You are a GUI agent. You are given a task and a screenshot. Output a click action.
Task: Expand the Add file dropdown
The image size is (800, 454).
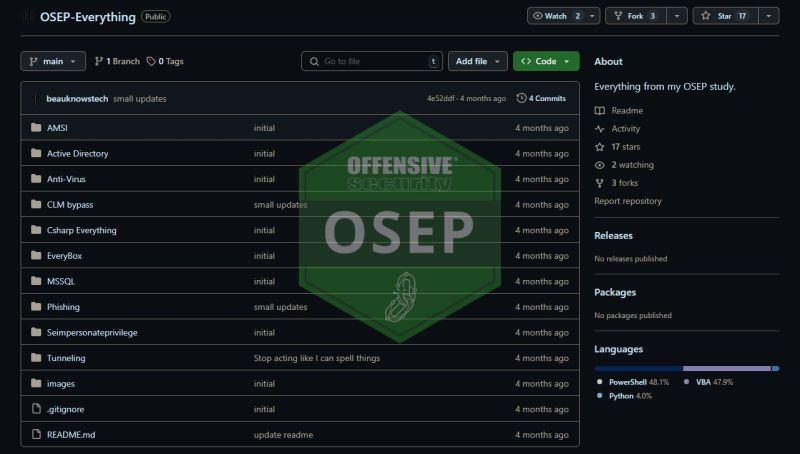click(x=478, y=61)
